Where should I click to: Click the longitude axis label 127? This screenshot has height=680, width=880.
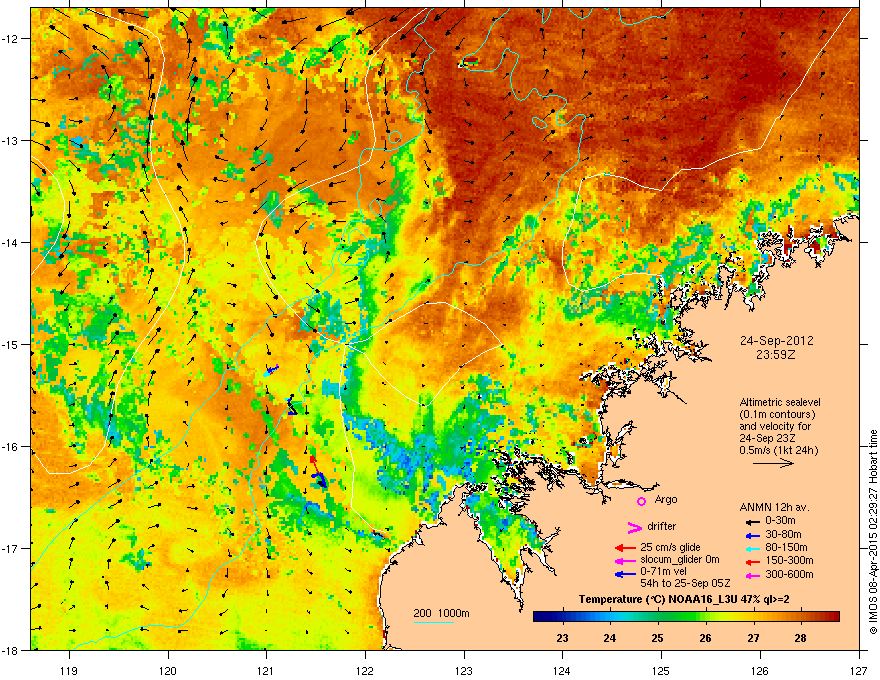tap(859, 671)
